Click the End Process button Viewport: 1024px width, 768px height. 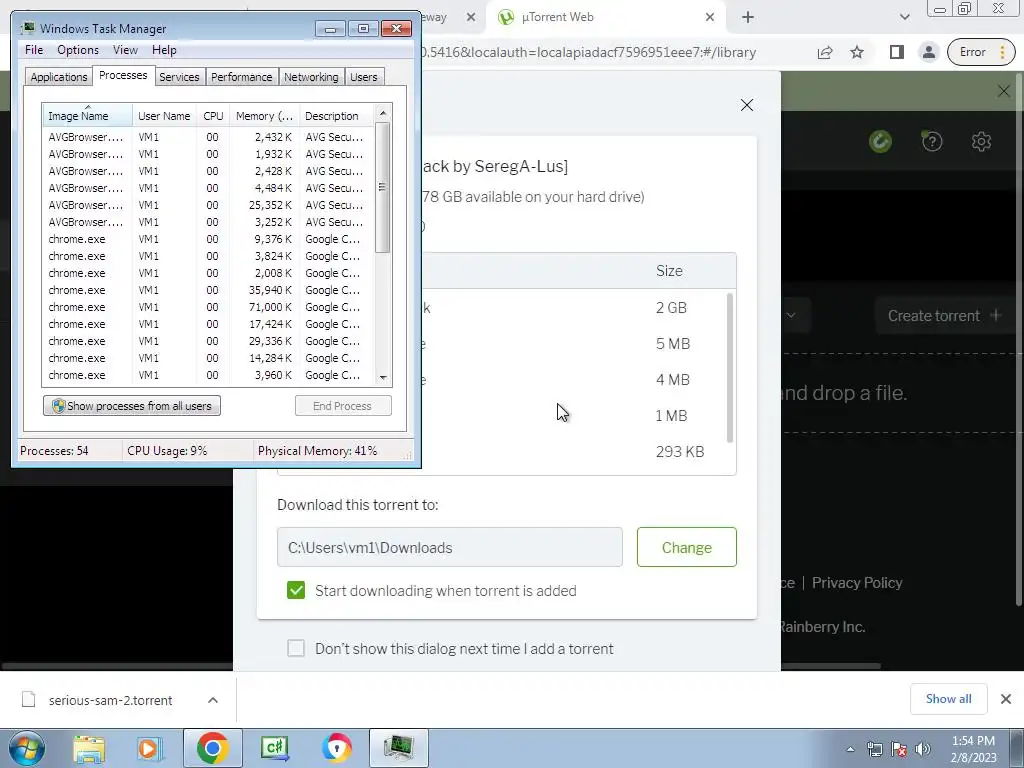click(x=343, y=406)
